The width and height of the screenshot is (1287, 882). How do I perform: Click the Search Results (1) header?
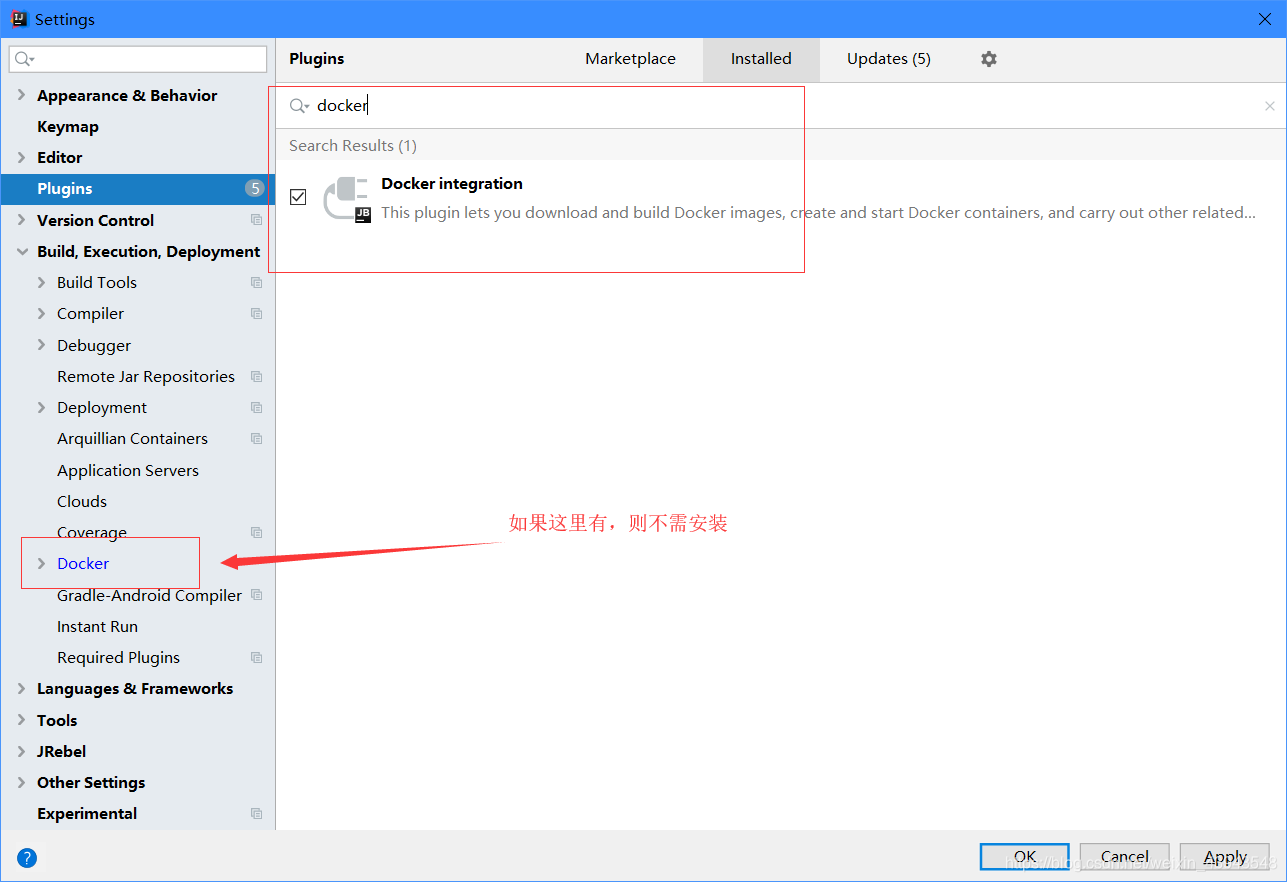click(353, 146)
